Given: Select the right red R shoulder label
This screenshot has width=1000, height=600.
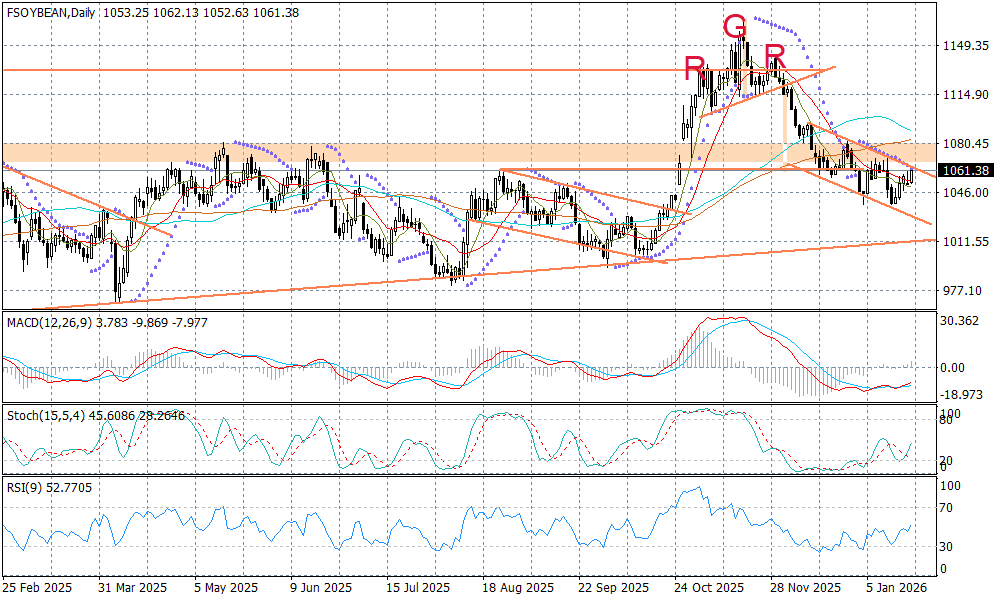Looking at the screenshot, I should 774,55.
